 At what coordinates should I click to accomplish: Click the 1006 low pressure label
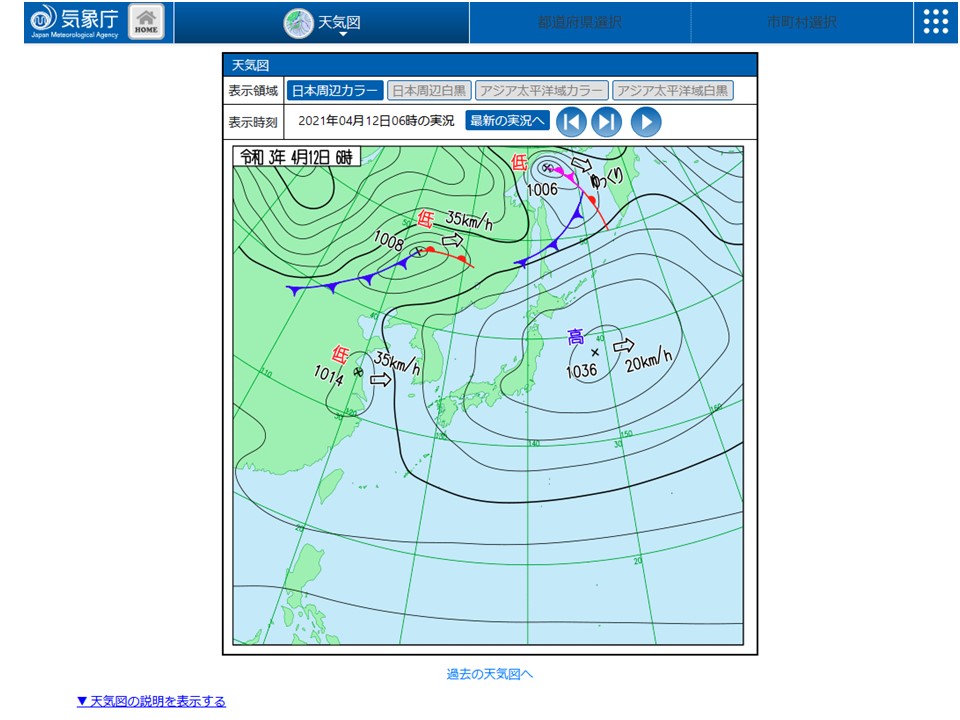tap(542, 189)
